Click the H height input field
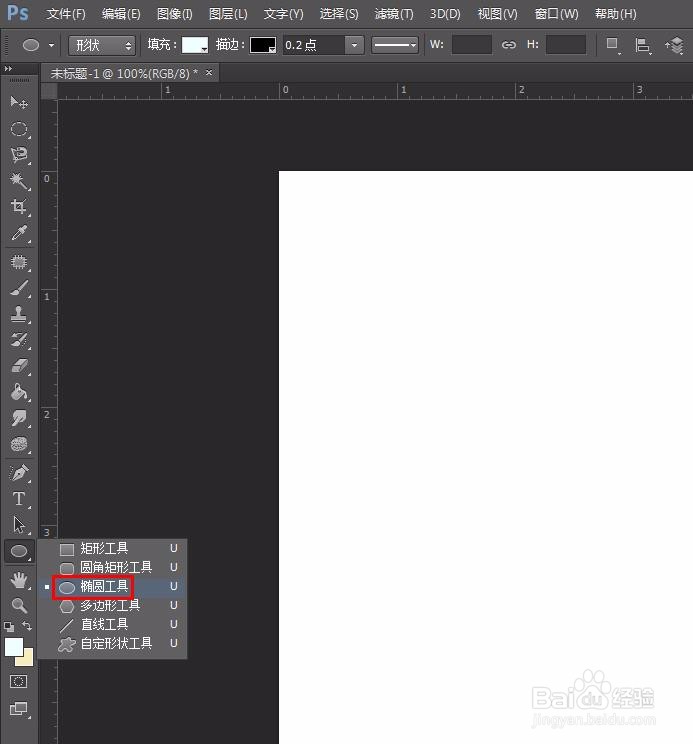This screenshot has height=744, width=693. click(x=566, y=45)
